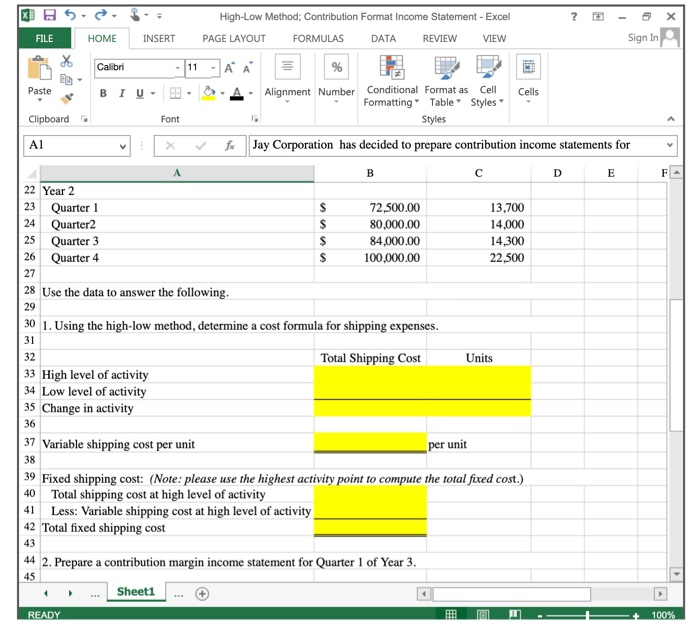Switch to Normal view in status bar
This screenshot has width=700, height=625.
(451, 615)
